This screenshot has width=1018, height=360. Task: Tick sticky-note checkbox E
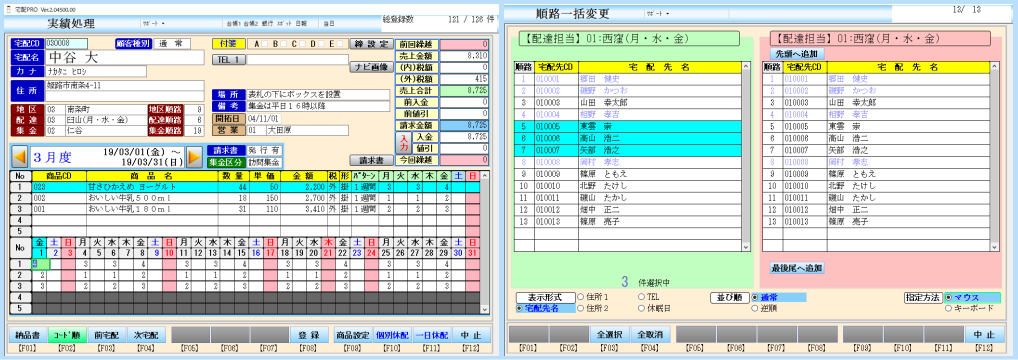pyautogui.click(x=340, y=44)
